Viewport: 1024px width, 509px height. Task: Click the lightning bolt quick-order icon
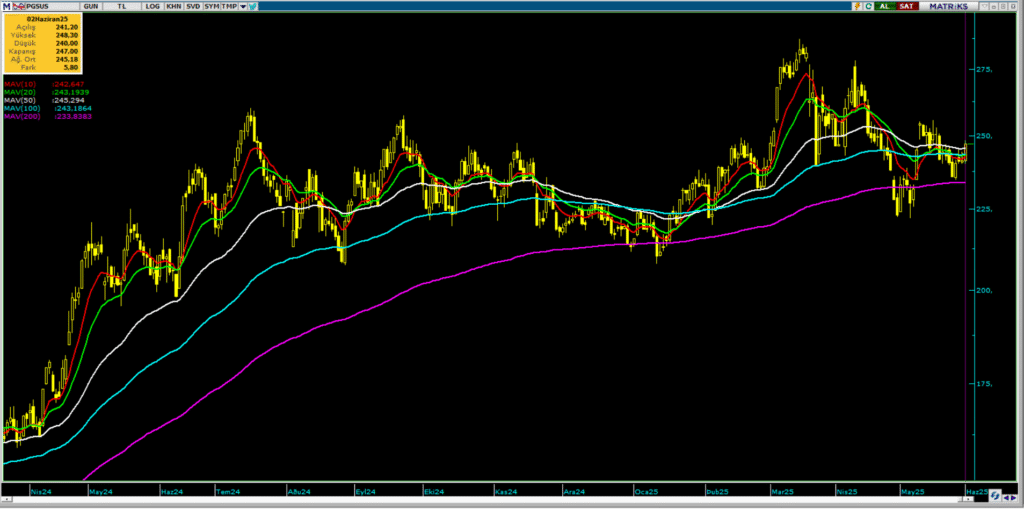(857, 6)
